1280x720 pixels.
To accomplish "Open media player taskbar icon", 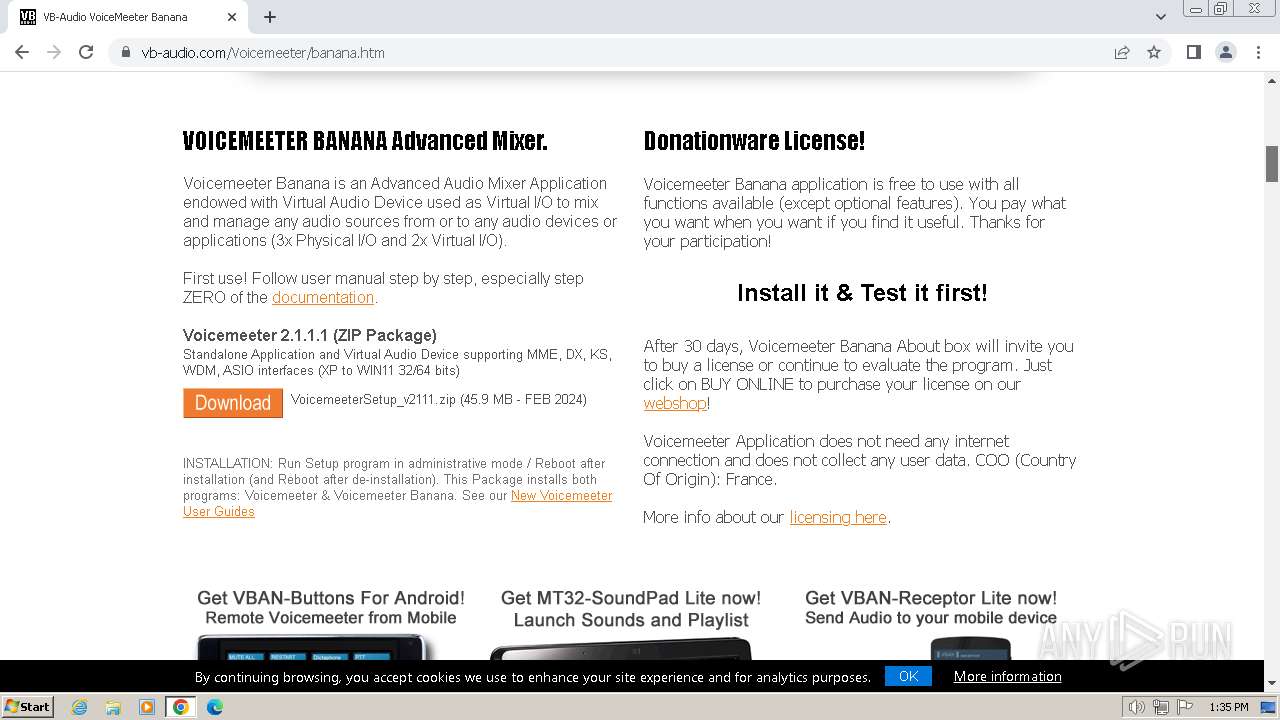I will (x=147, y=707).
